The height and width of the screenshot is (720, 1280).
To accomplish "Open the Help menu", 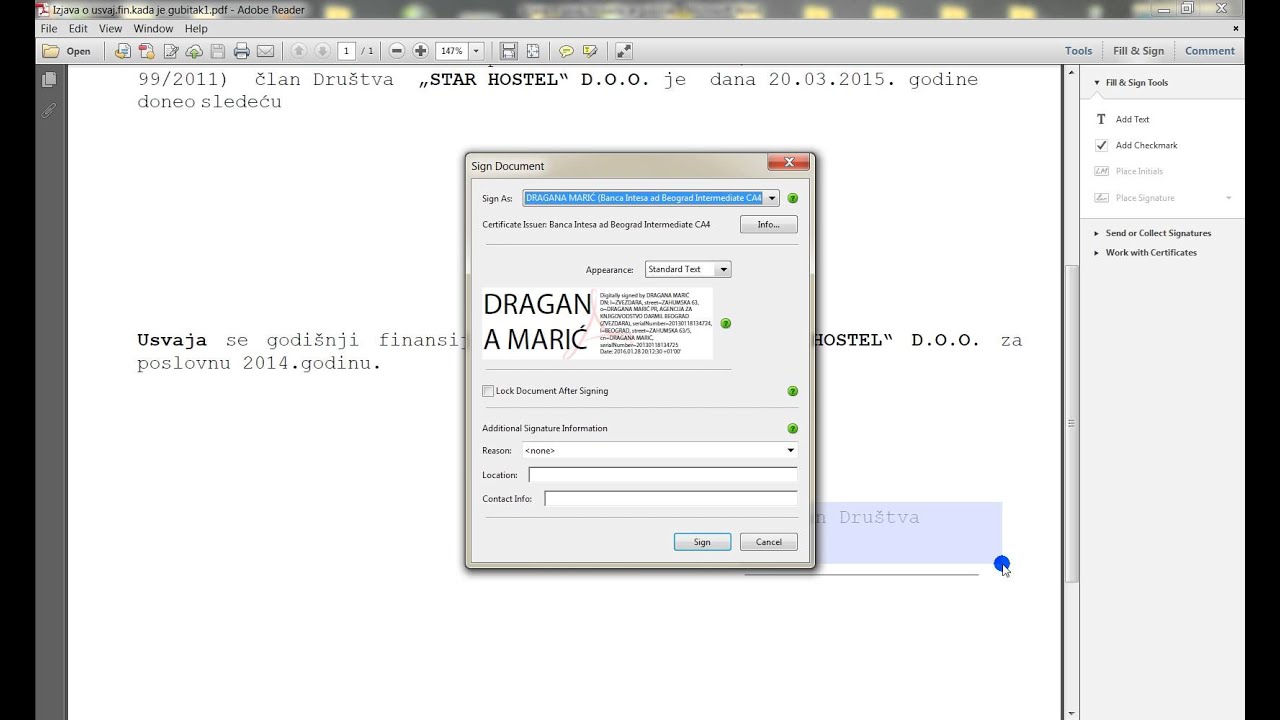I will (x=196, y=29).
